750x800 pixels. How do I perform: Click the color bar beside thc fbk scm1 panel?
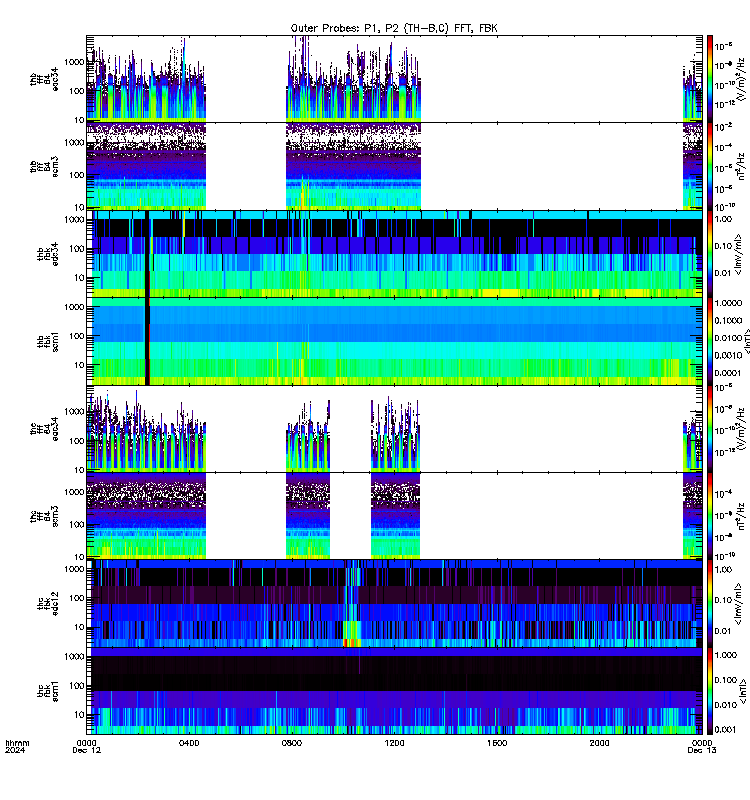pos(710,691)
